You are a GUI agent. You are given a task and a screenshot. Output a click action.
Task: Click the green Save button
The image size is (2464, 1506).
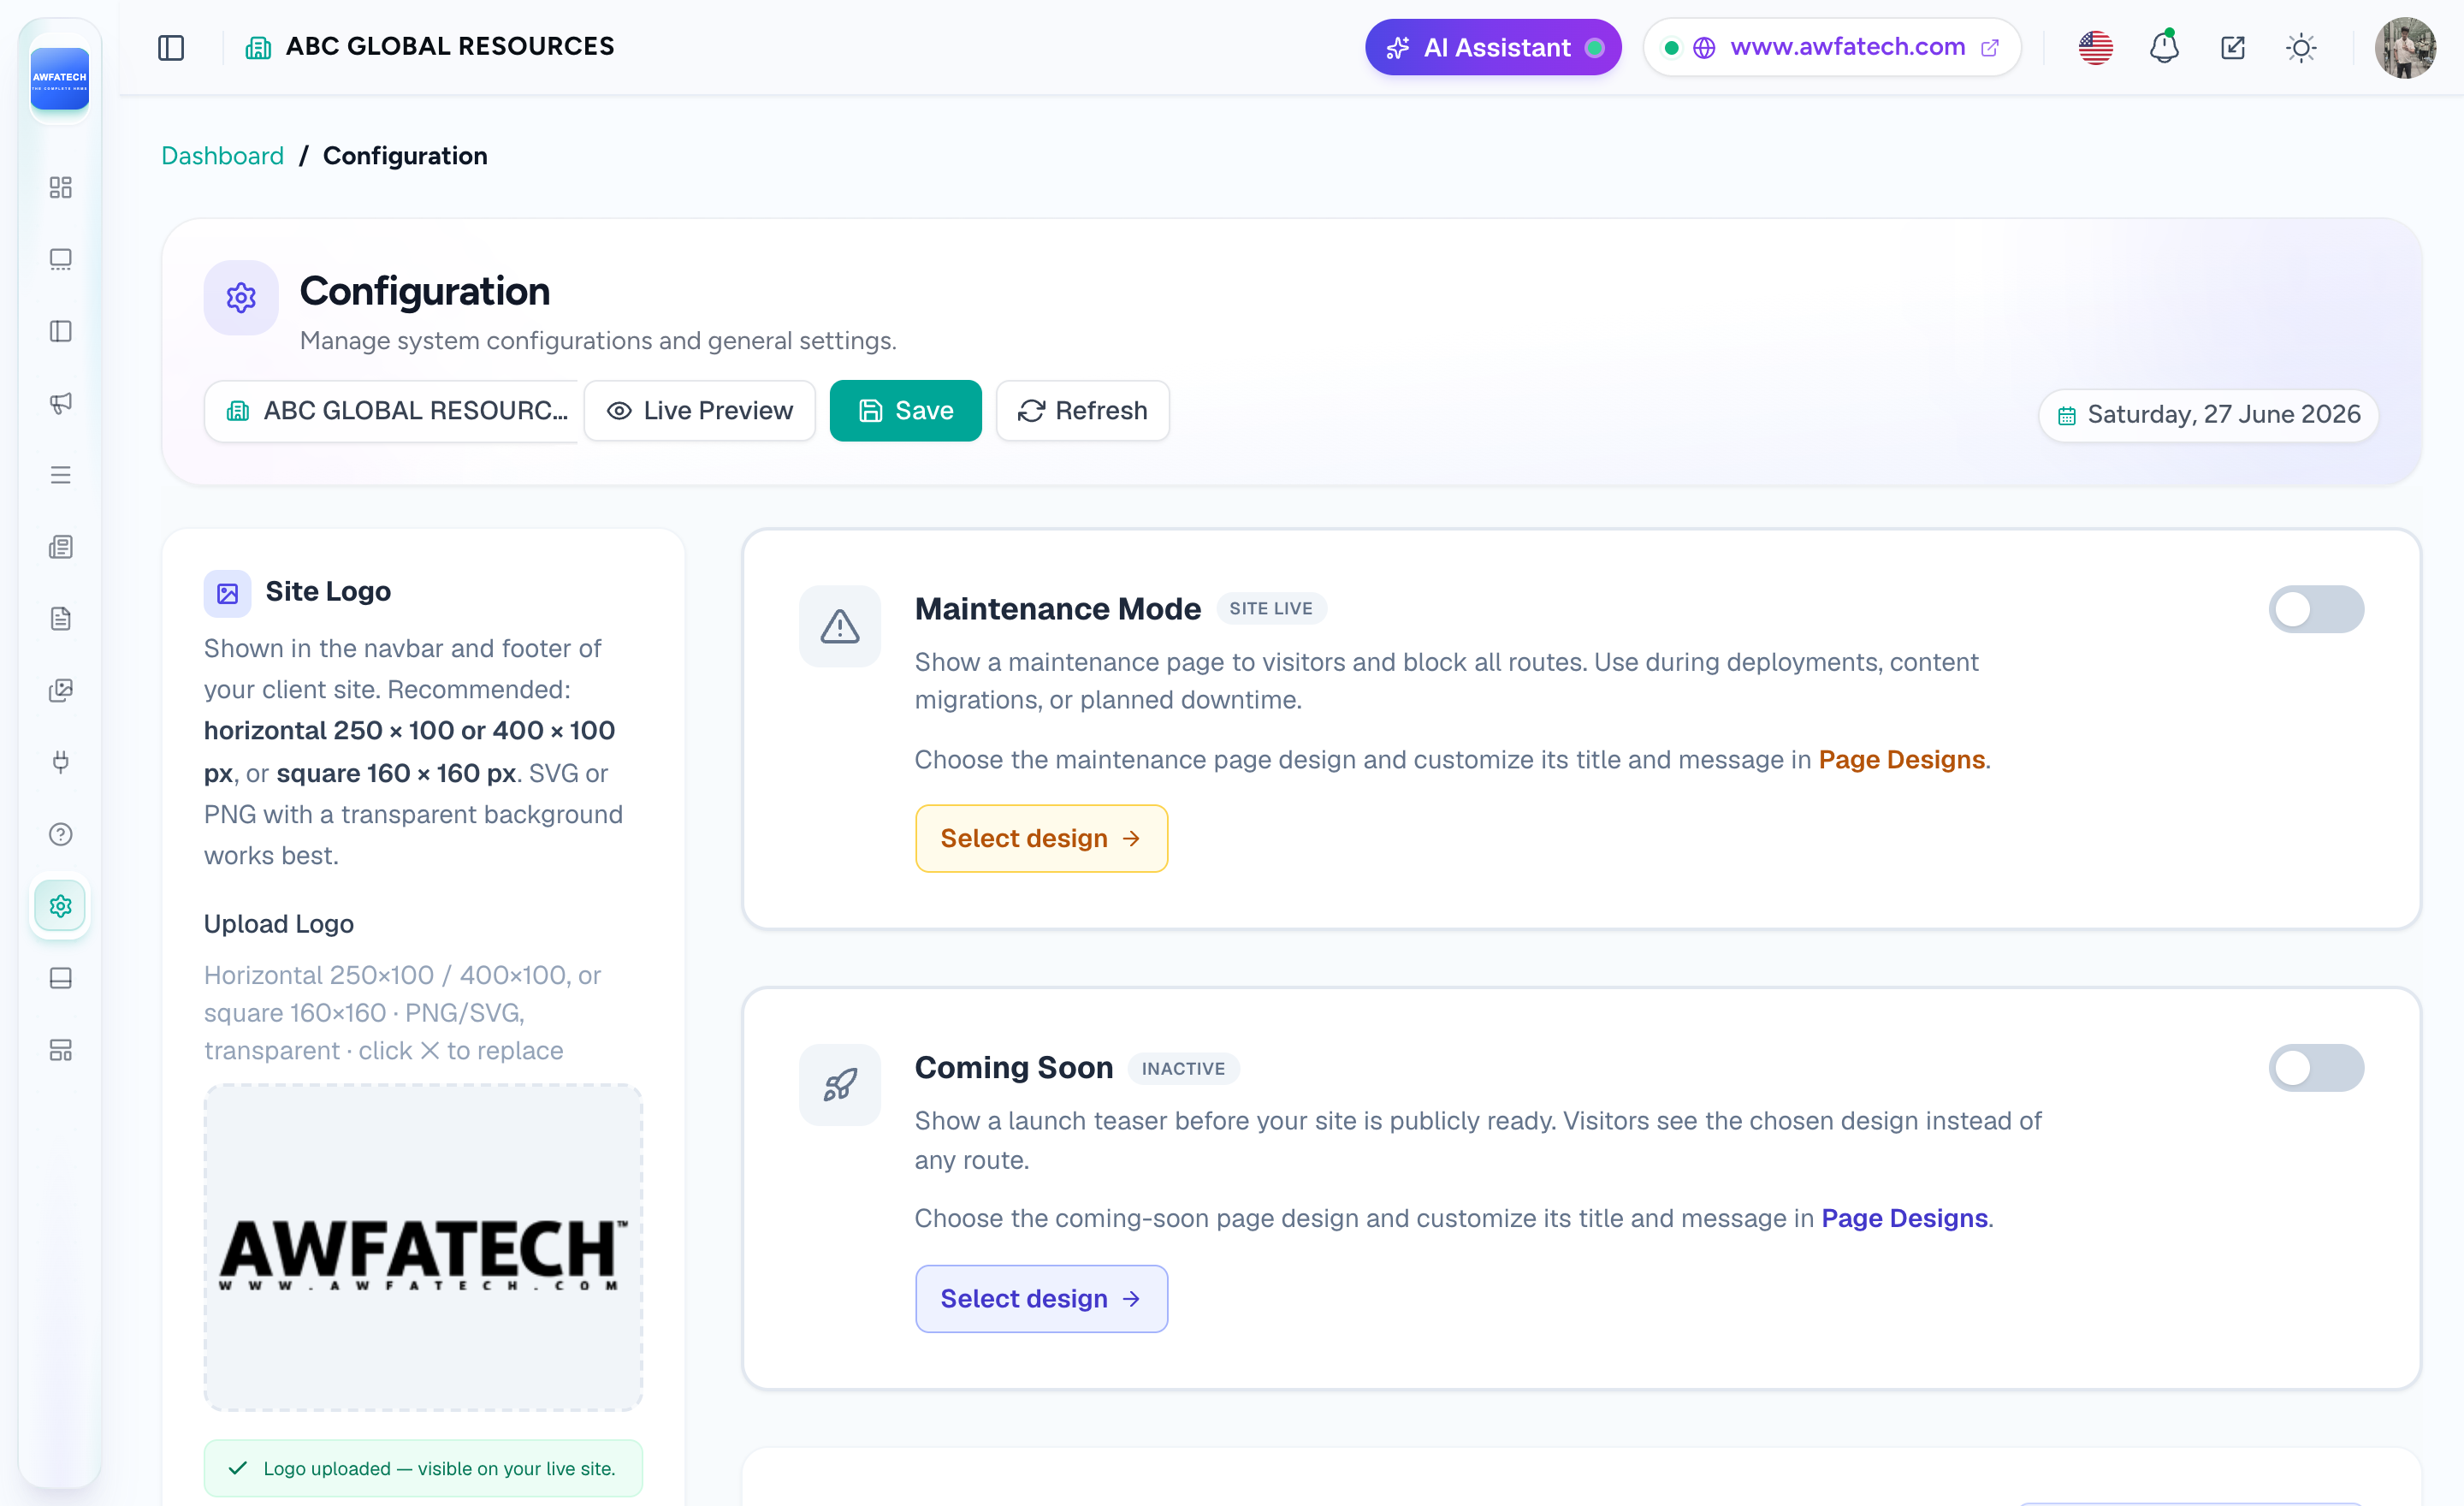click(x=906, y=411)
